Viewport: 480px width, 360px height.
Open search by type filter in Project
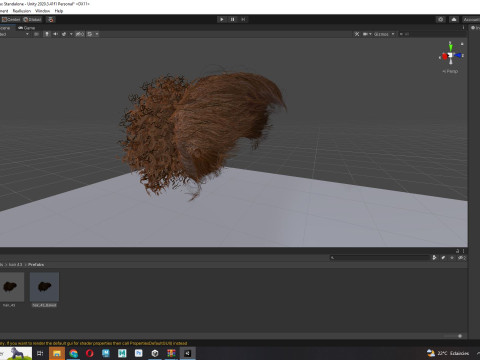tap(434, 257)
